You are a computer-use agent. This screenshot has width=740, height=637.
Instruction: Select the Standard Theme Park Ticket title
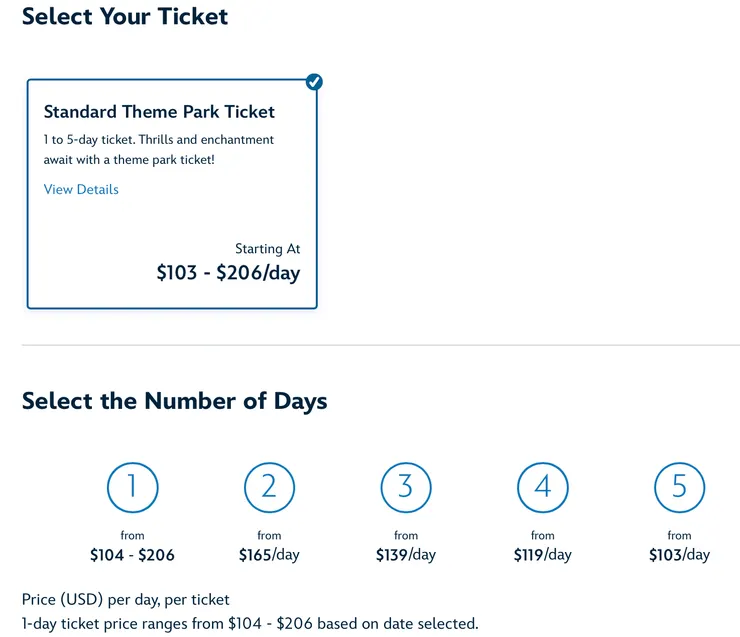pos(159,112)
